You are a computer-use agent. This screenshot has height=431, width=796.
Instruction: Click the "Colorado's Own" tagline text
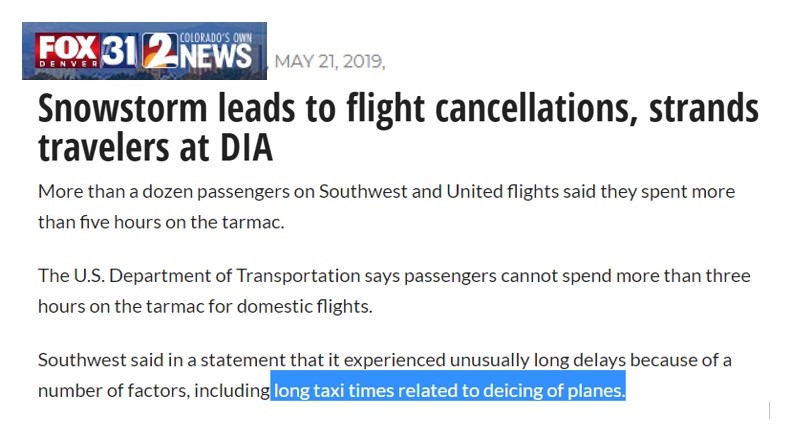coord(217,38)
